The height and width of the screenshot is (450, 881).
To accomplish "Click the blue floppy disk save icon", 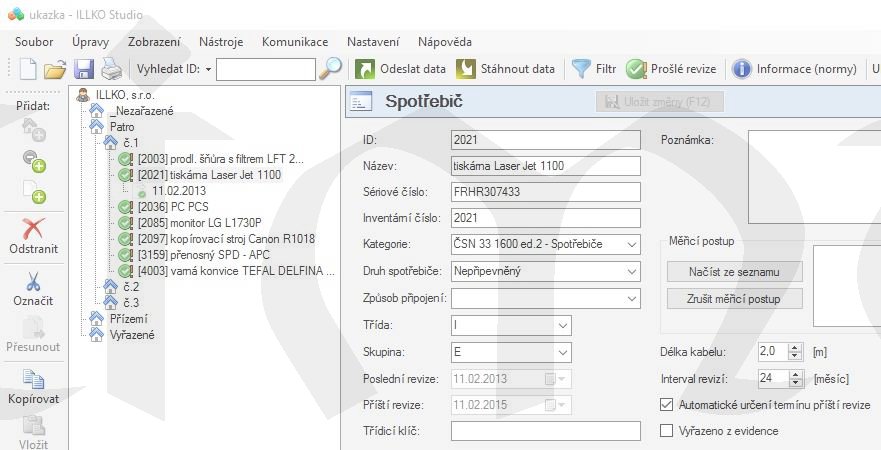I will coord(84,69).
